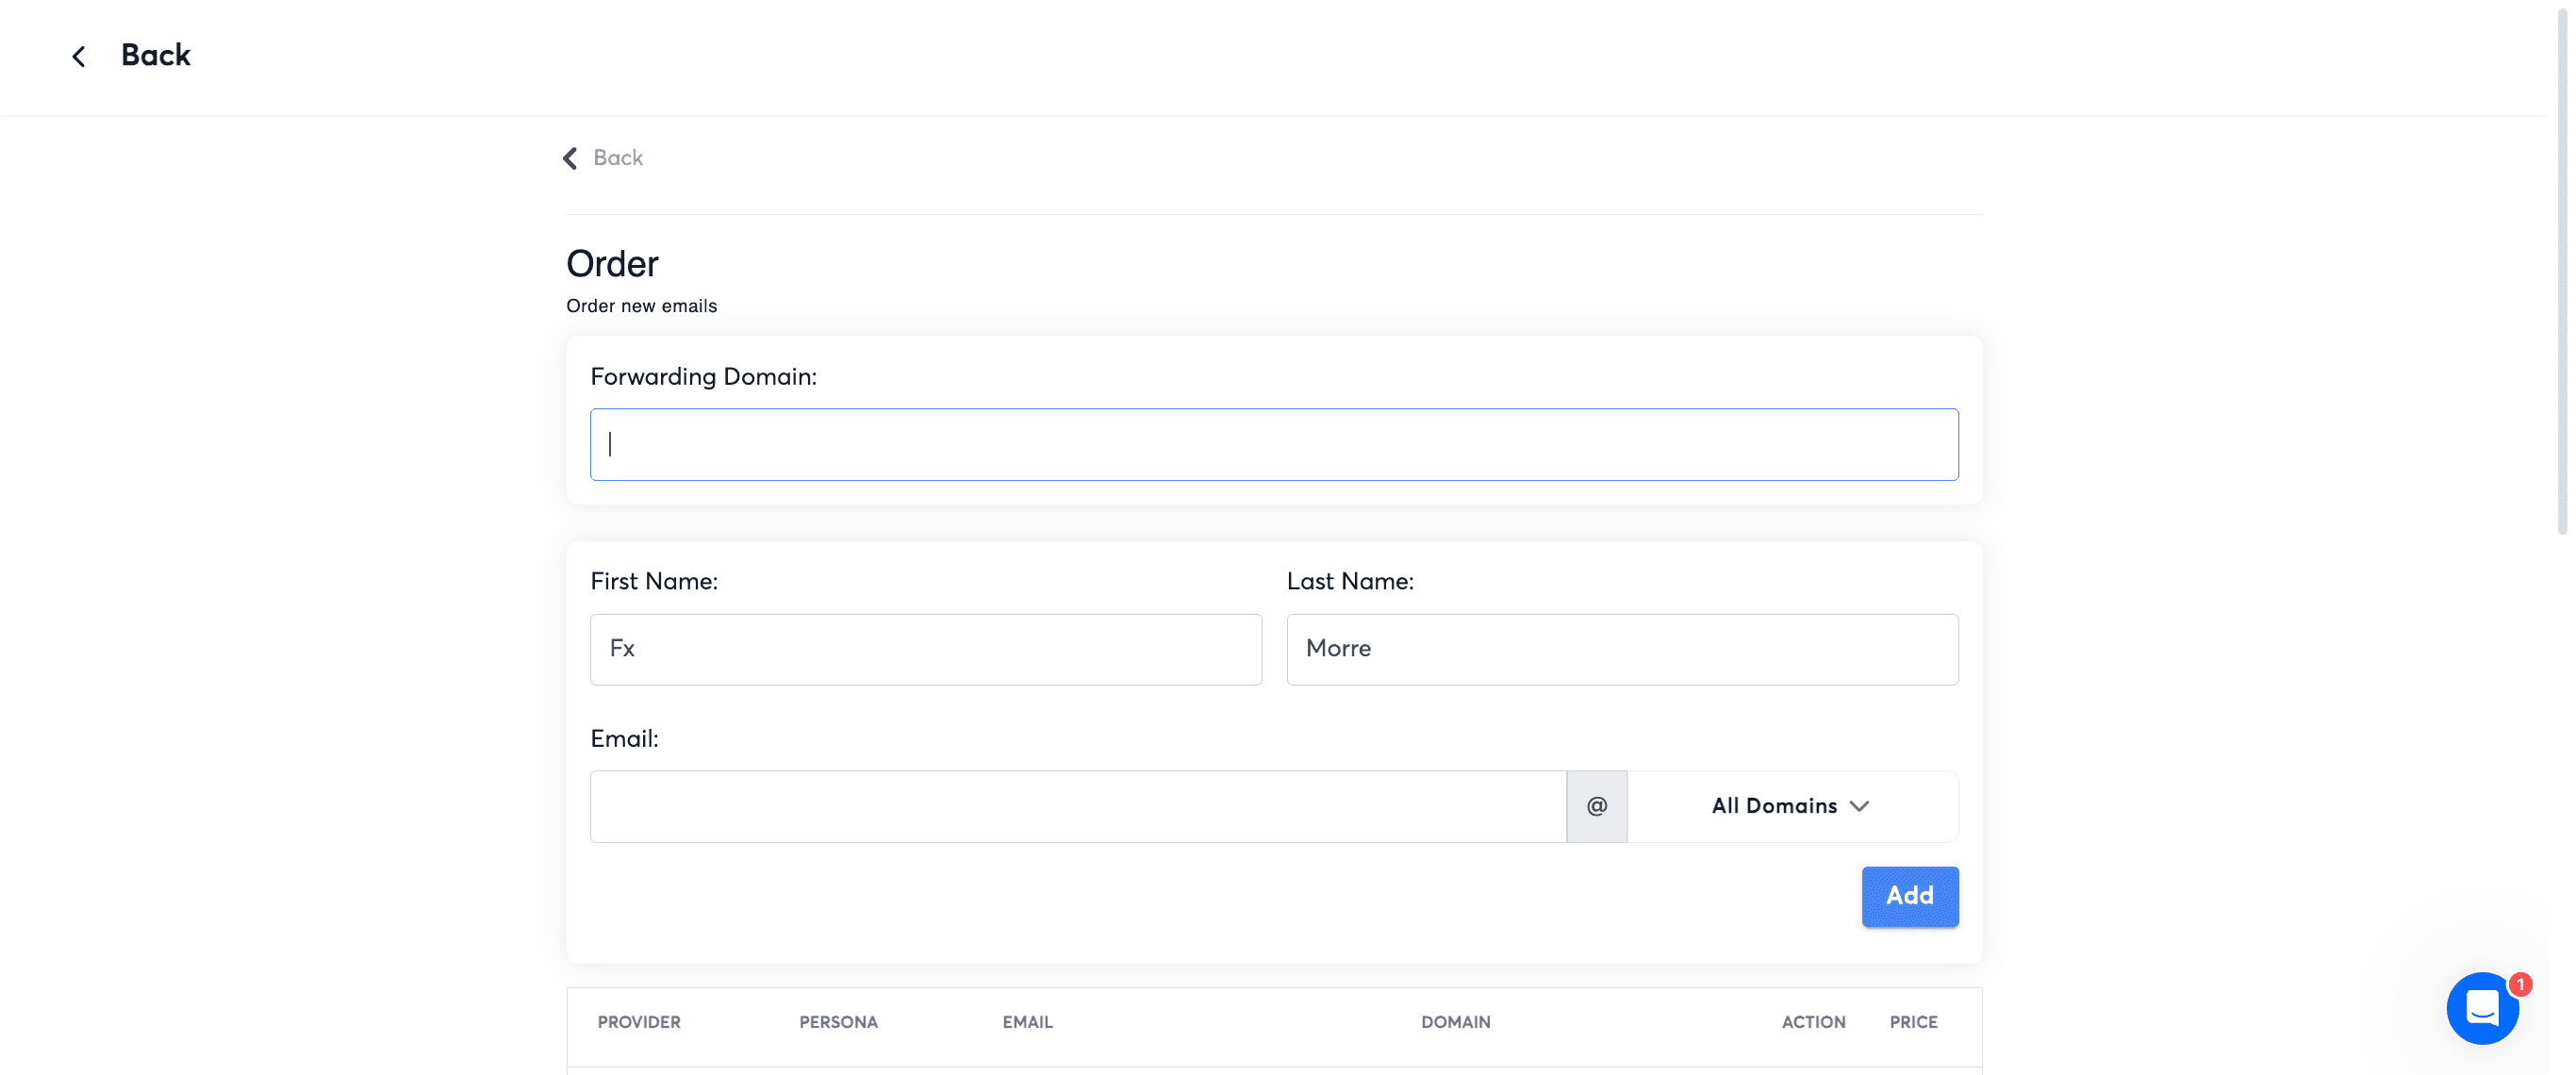Click the top header back arrow icon
This screenshot has width=2576, height=1075.
click(x=79, y=56)
